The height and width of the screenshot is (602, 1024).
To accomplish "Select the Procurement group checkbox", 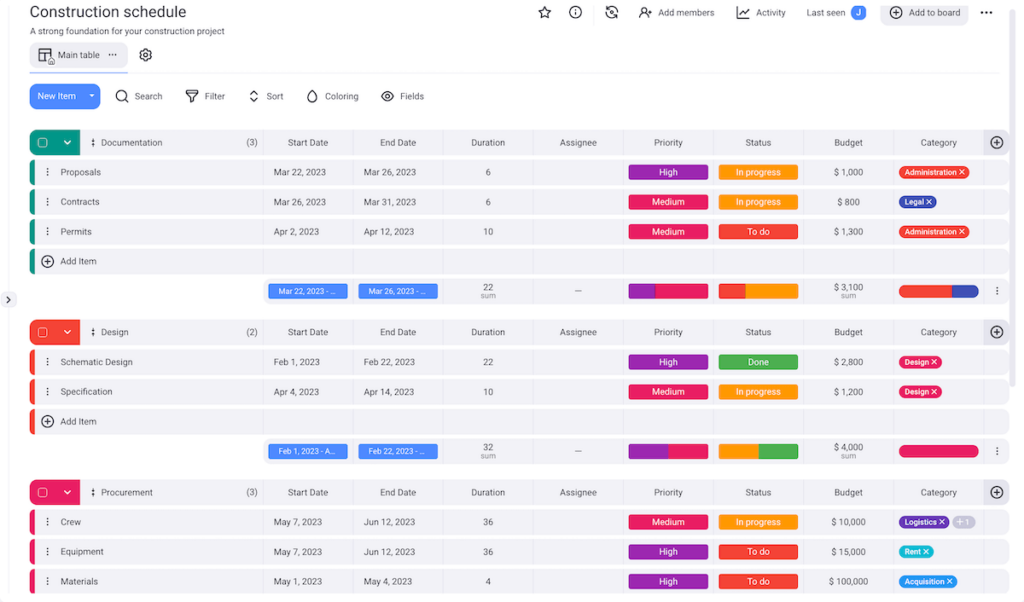I will [43, 492].
